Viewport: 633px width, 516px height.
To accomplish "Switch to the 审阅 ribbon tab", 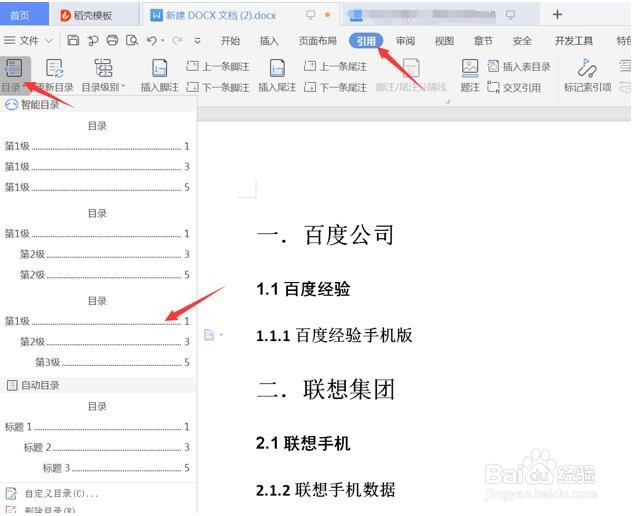I will tap(405, 40).
